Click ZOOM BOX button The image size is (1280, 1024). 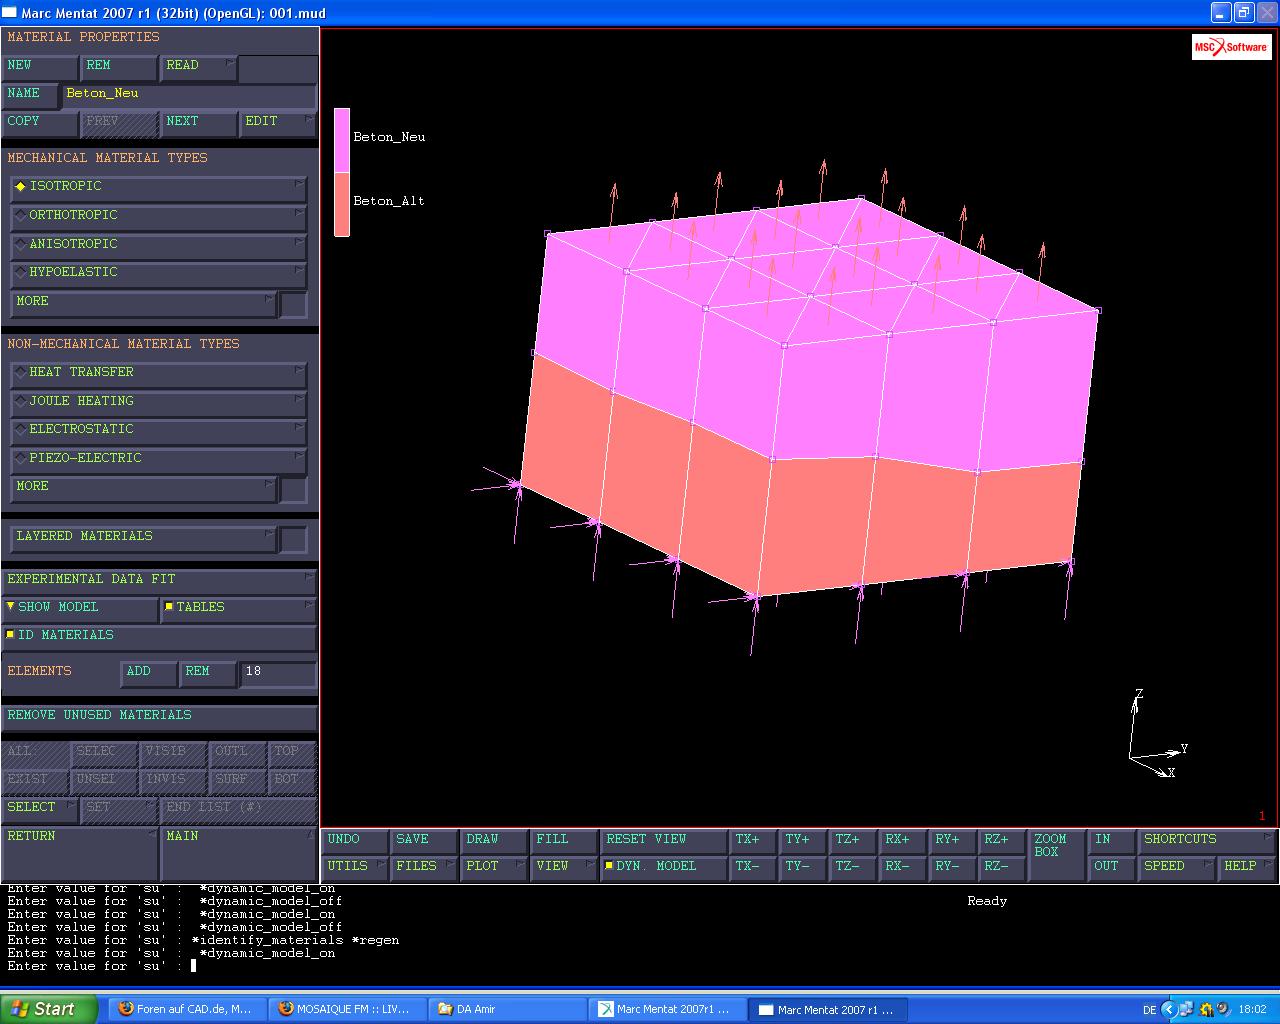point(1057,854)
